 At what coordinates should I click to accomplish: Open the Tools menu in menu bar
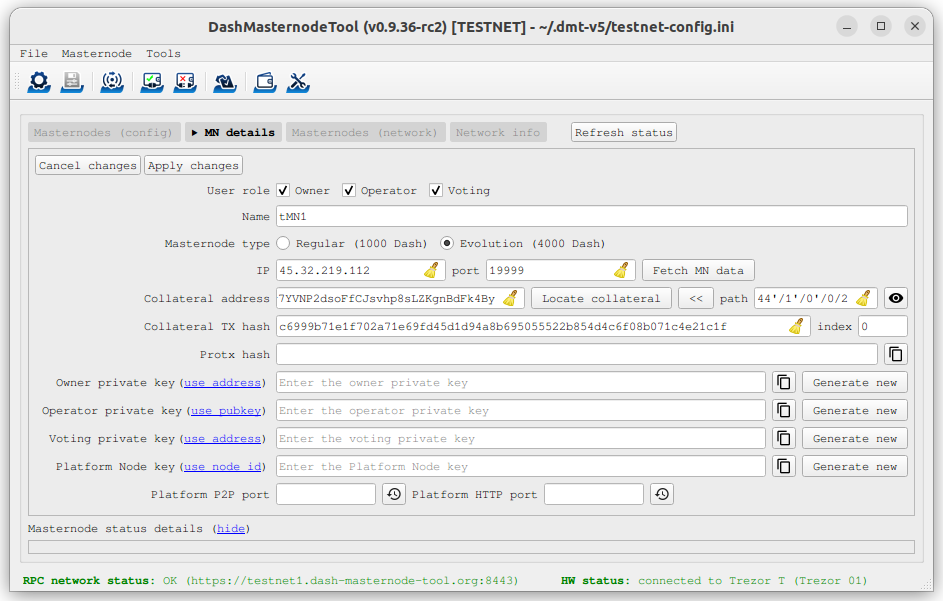(x=163, y=53)
